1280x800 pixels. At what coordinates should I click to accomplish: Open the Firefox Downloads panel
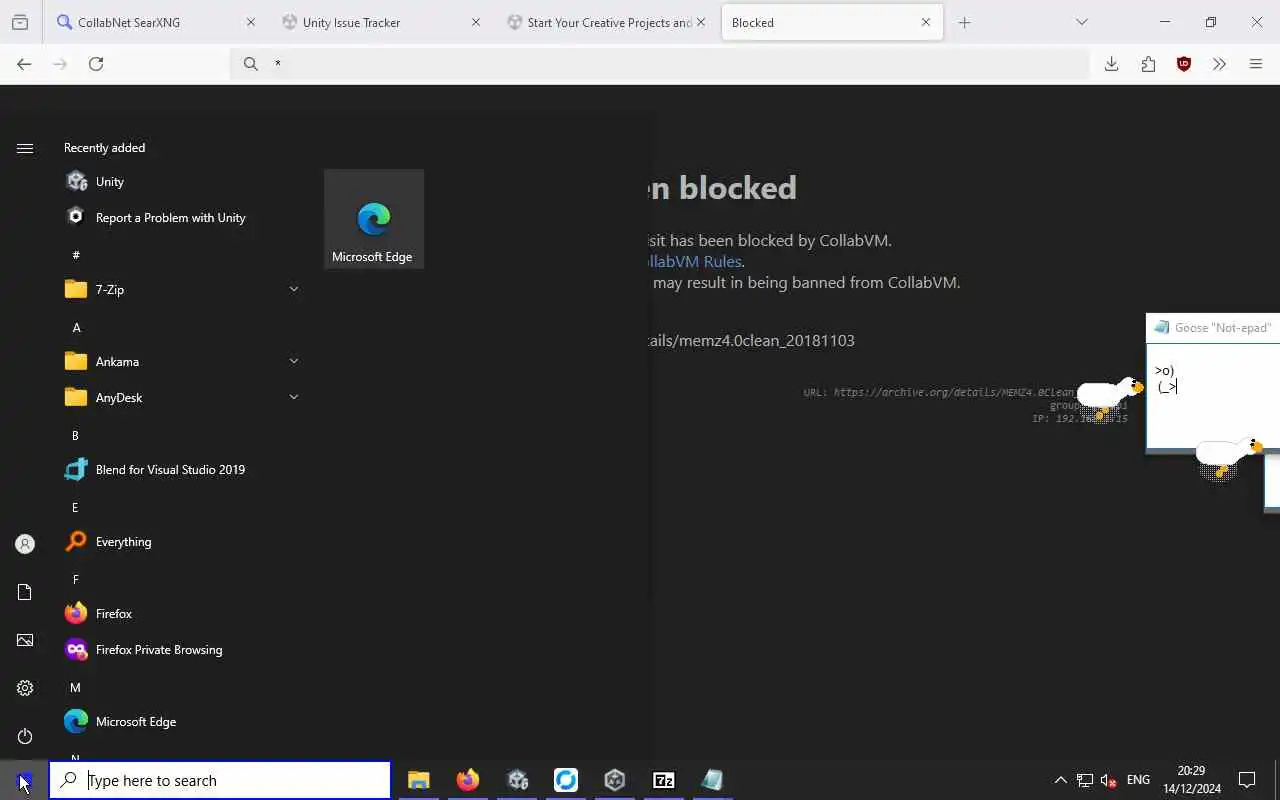coord(1111,64)
